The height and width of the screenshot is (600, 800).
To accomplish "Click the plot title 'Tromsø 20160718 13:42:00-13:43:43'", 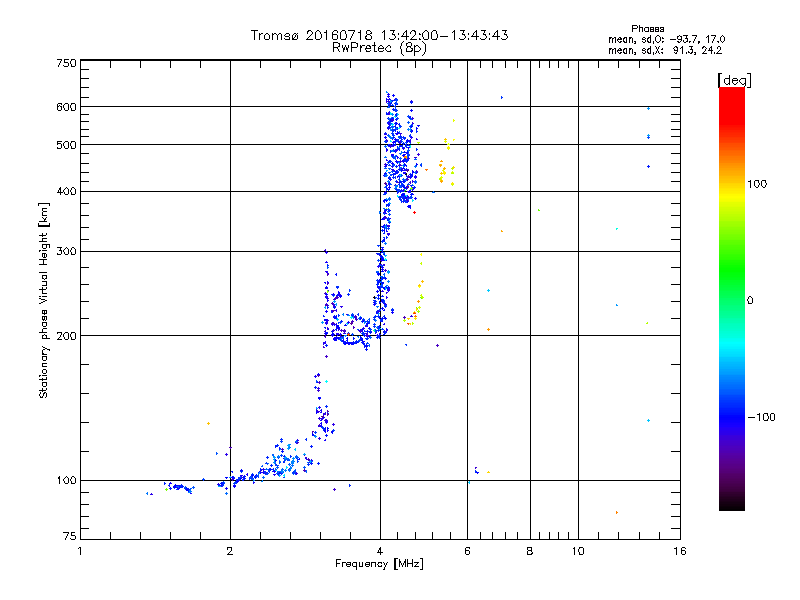I will coord(379,35).
